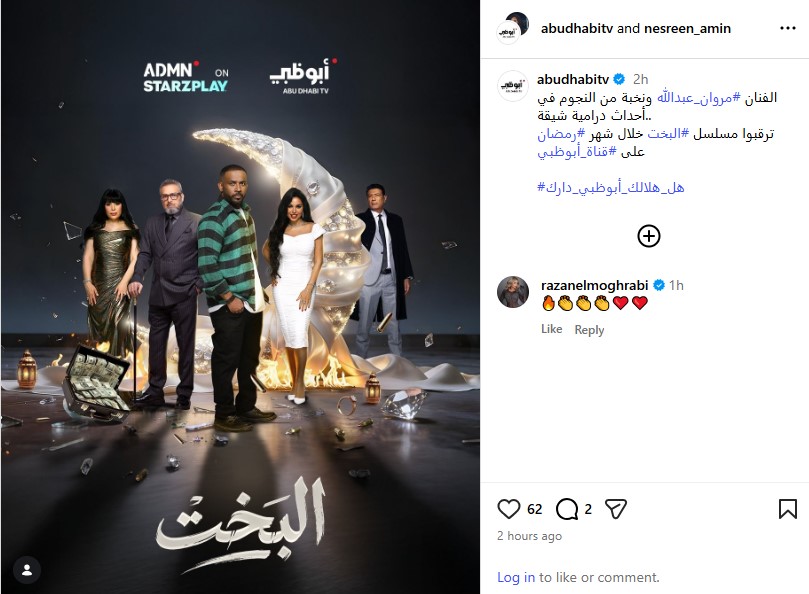Share the post using the paper plane icon
Screen dimensions: 809x594
616,509
